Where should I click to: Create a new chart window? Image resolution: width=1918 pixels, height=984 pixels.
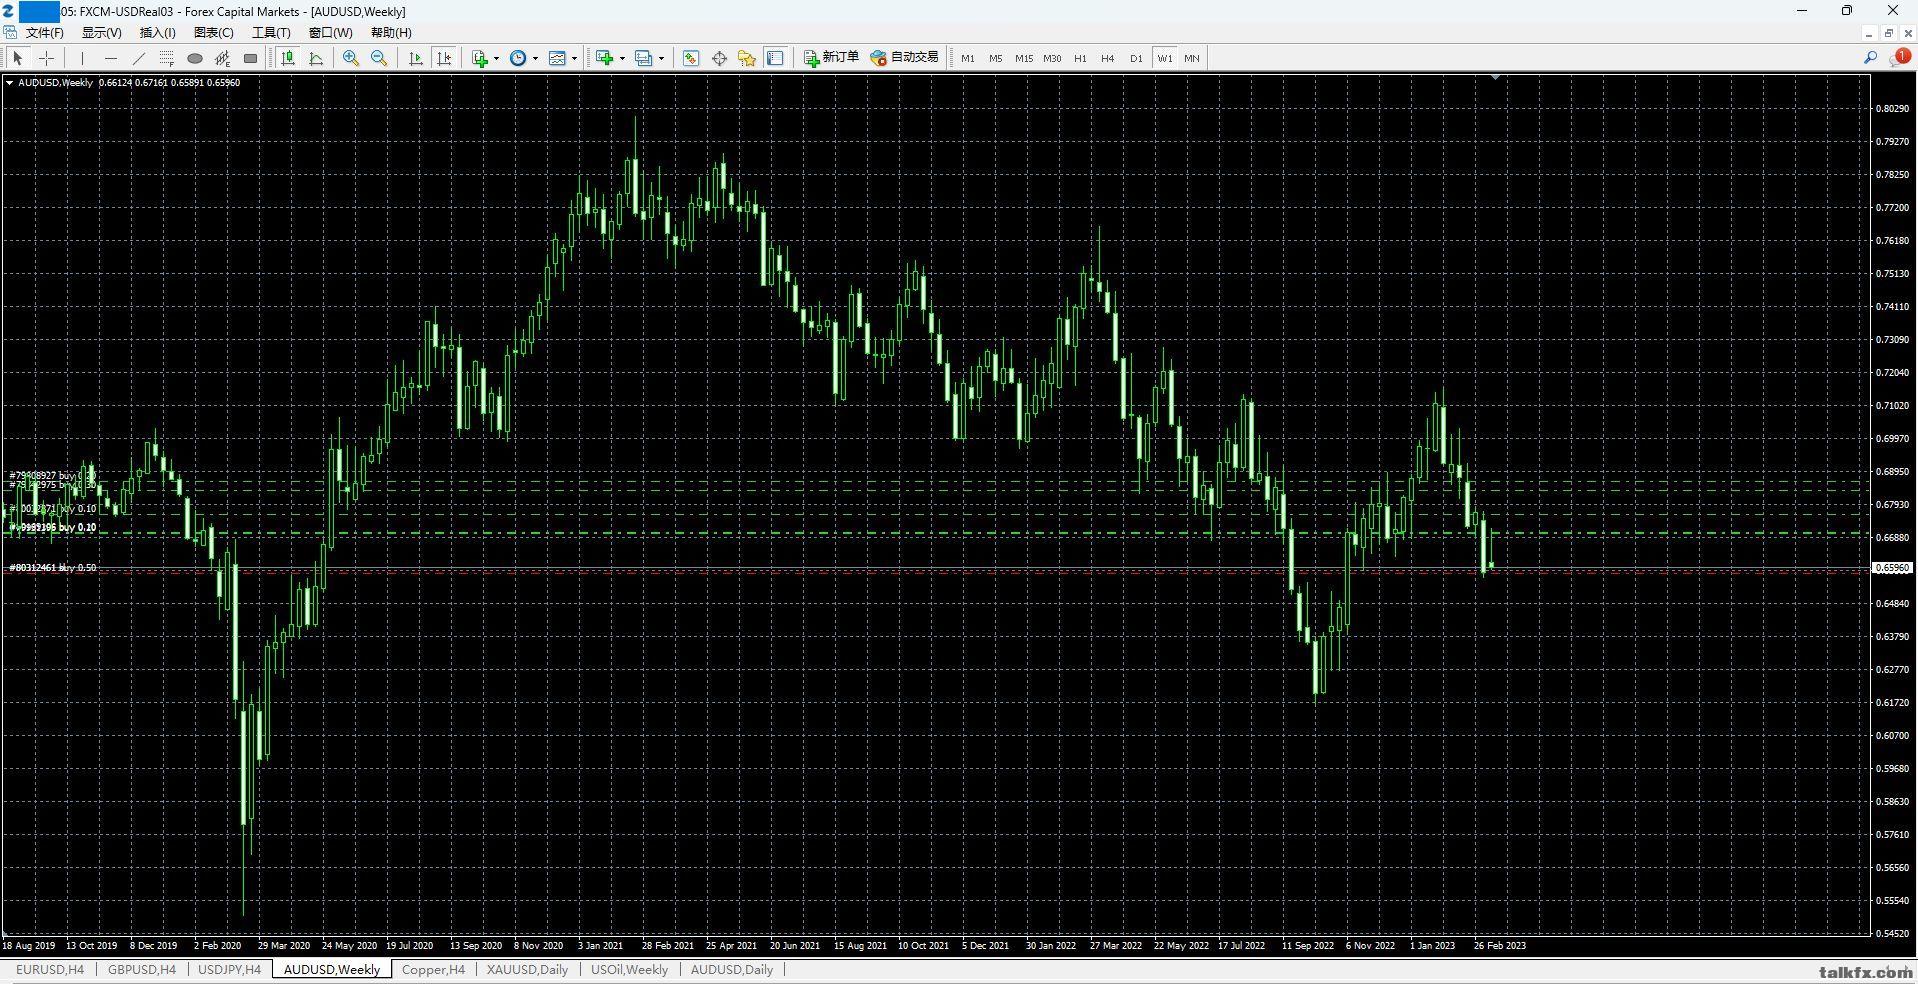click(604, 58)
